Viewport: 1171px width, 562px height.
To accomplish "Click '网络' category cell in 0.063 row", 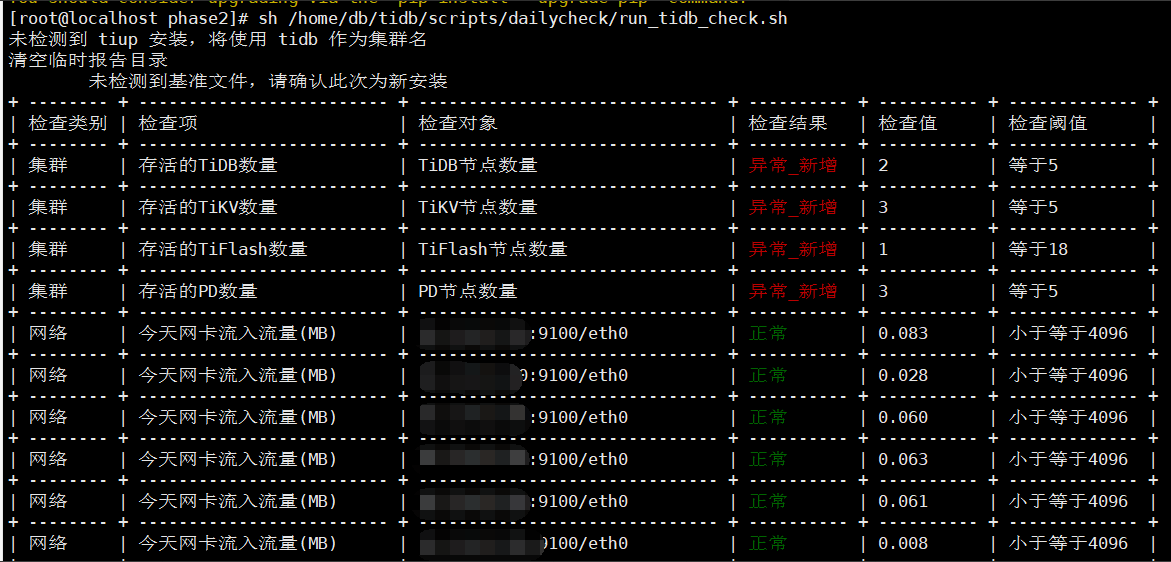I will 48,458.
